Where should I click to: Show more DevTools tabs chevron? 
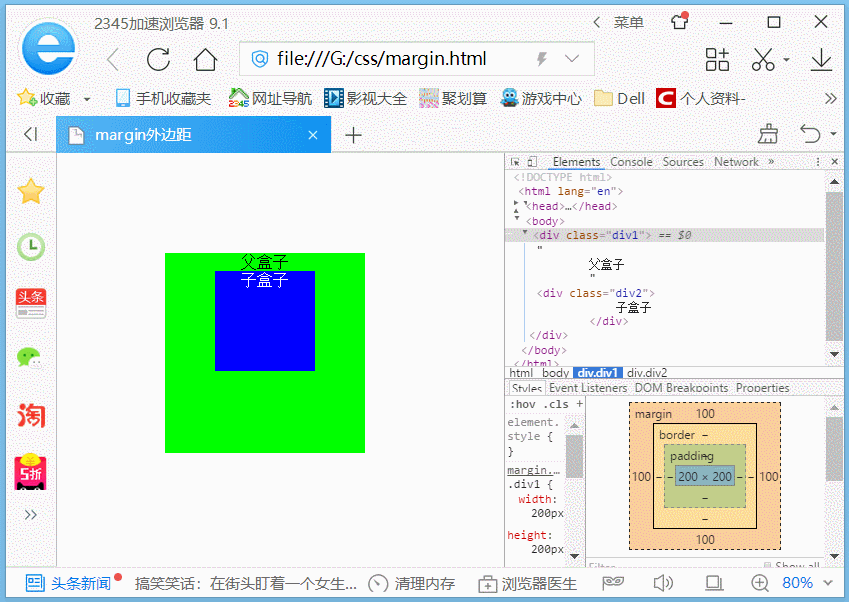pos(771,162)
